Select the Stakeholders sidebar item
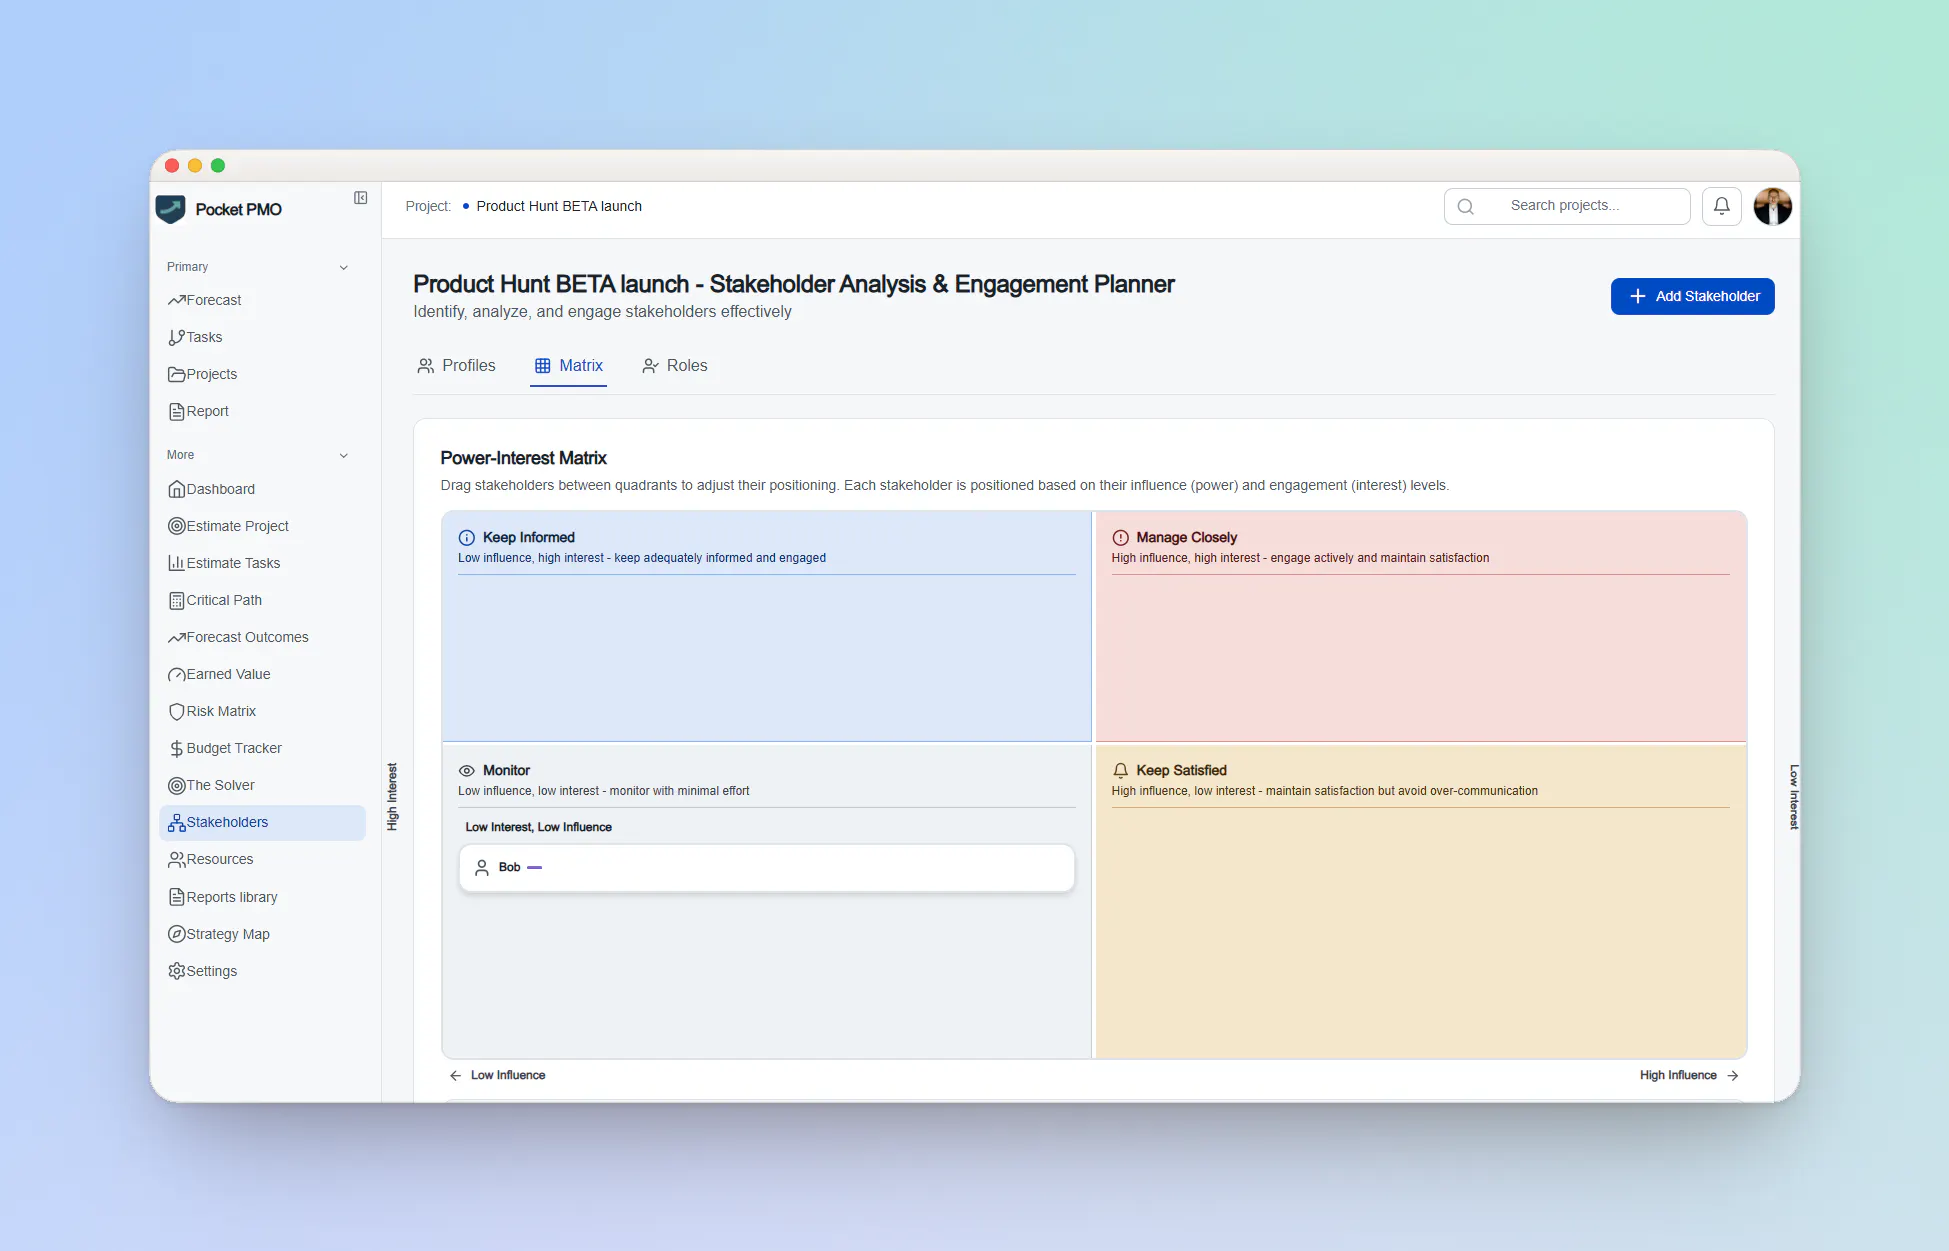The width and height of the screenshot is (1949, 1251). coord(262,822)
